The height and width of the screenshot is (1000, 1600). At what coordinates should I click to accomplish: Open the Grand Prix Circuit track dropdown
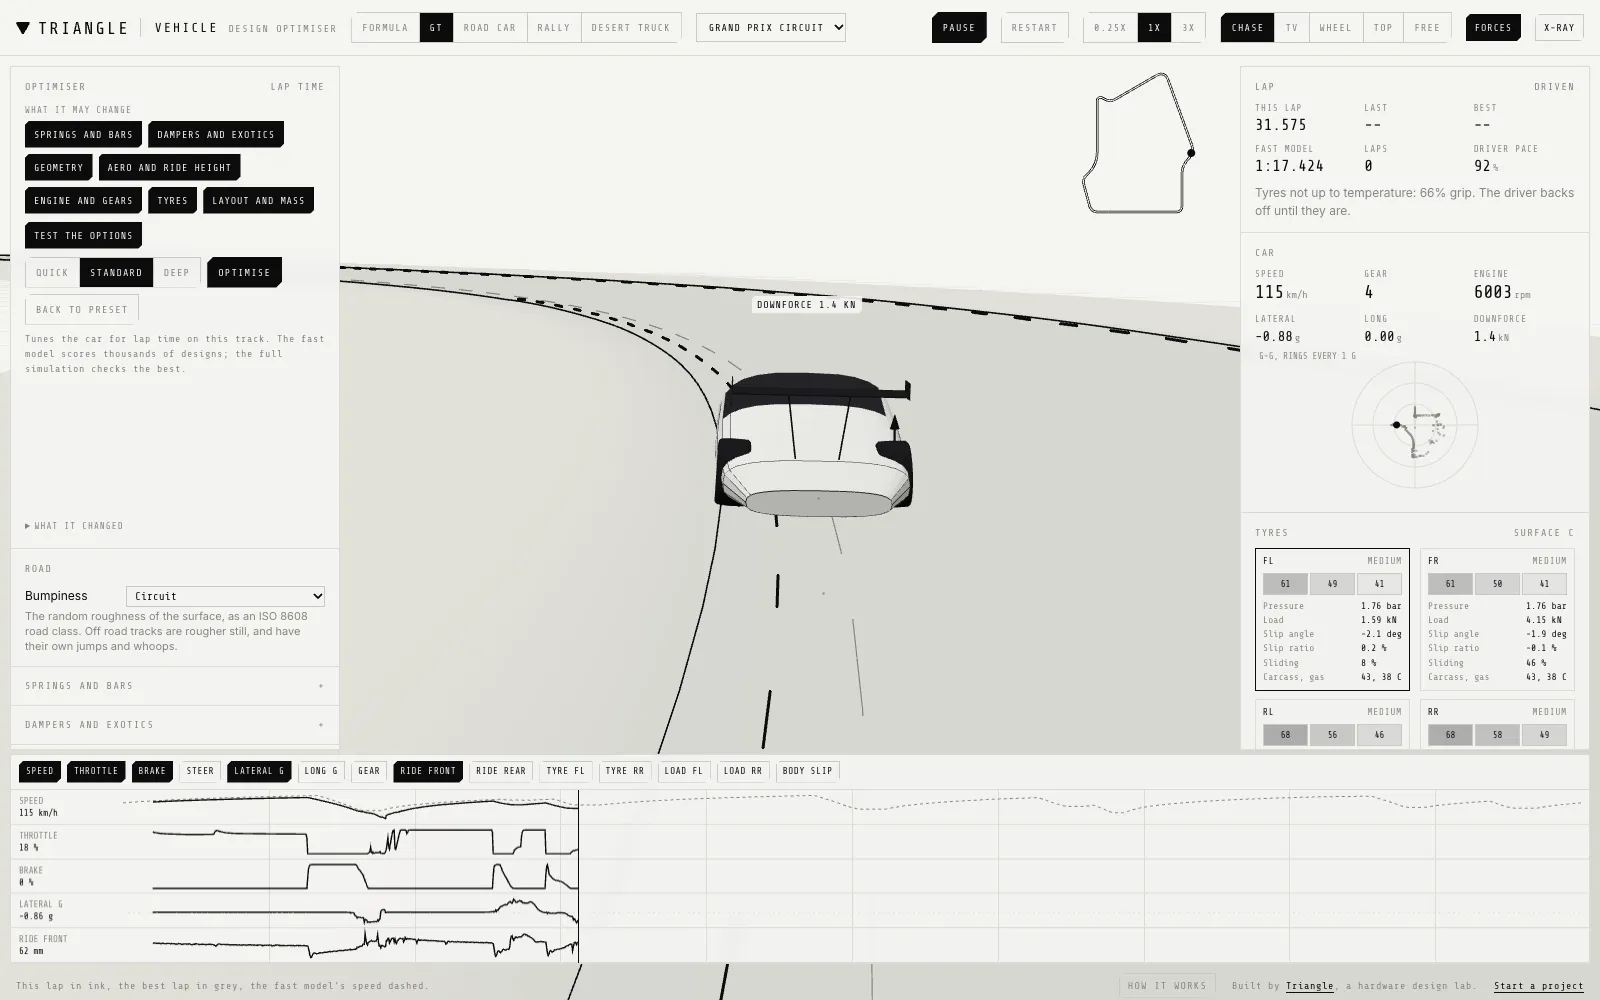tap(771, 28)
